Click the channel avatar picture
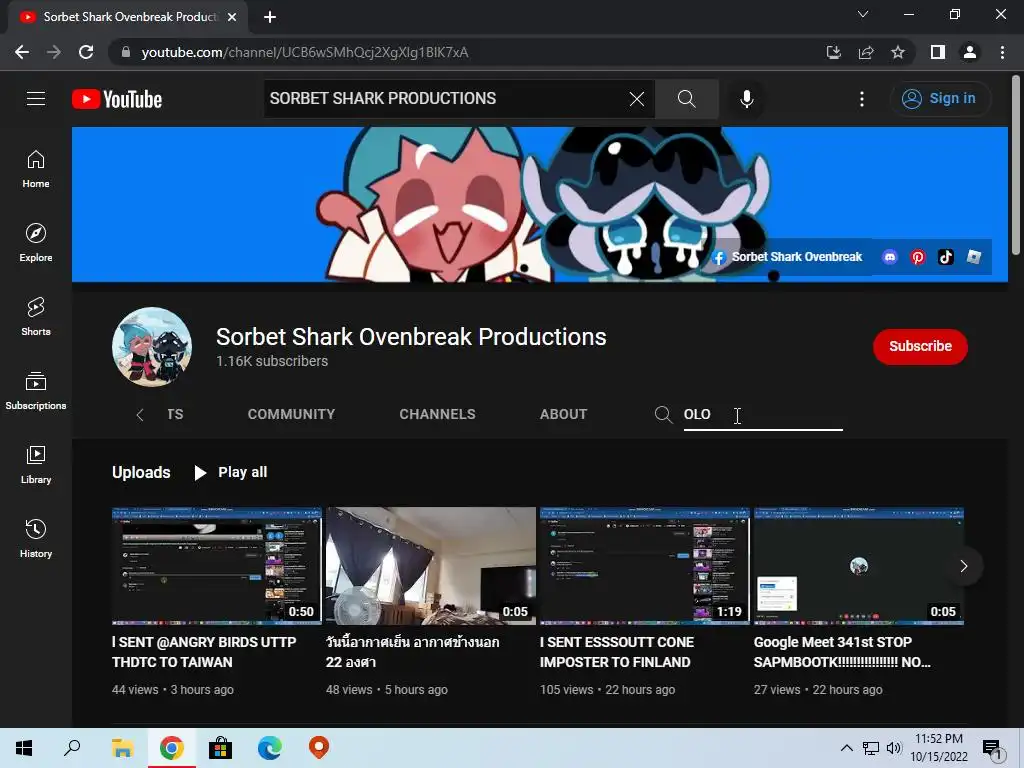The width and height of the screenshot is (1024, 768). click(x=152, y=347)
